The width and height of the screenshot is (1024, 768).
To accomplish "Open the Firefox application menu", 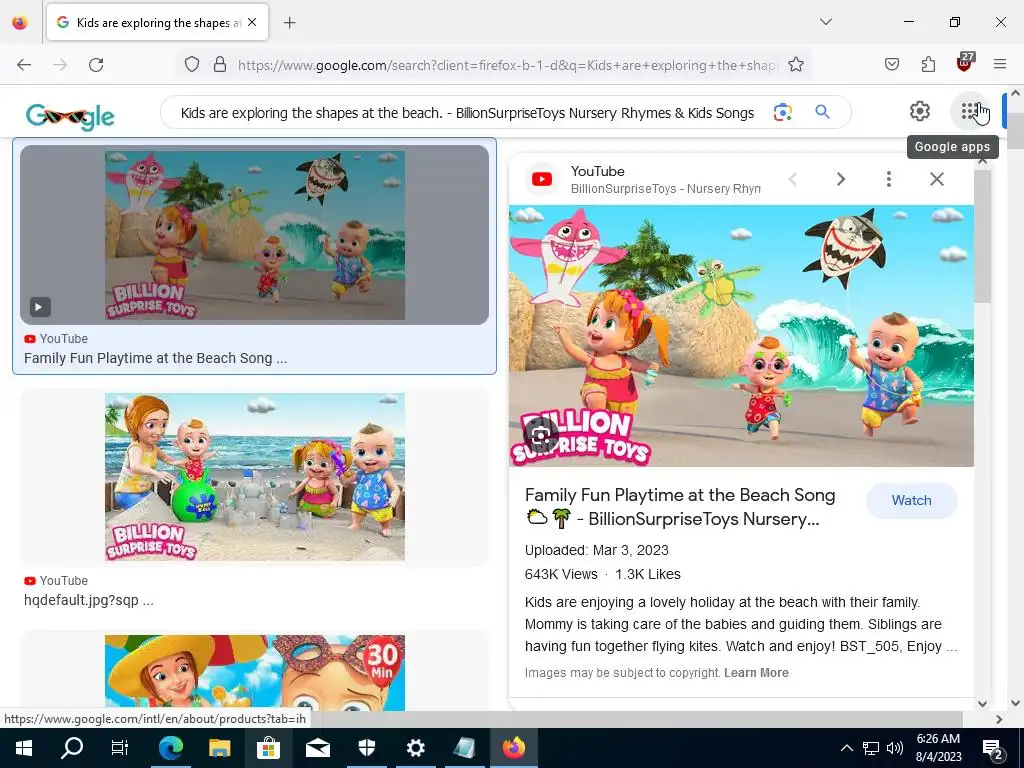I will point(1000,64).
